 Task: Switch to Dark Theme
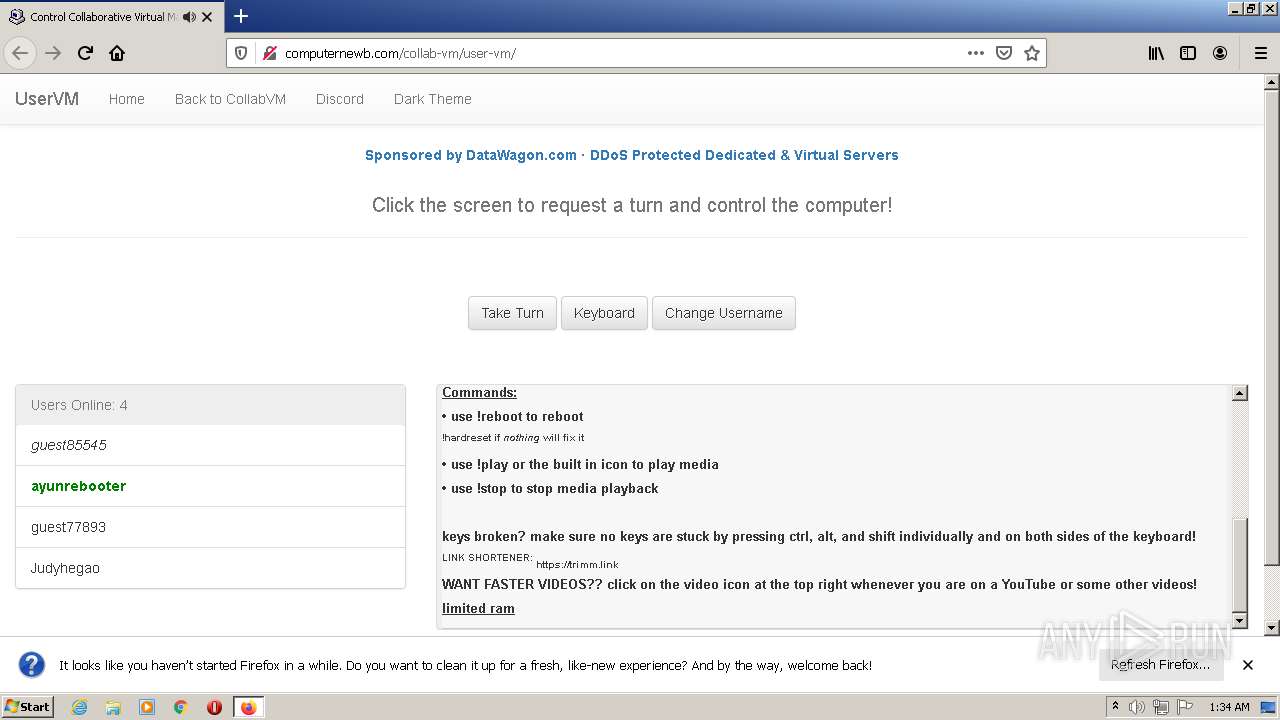click(433, 99)
